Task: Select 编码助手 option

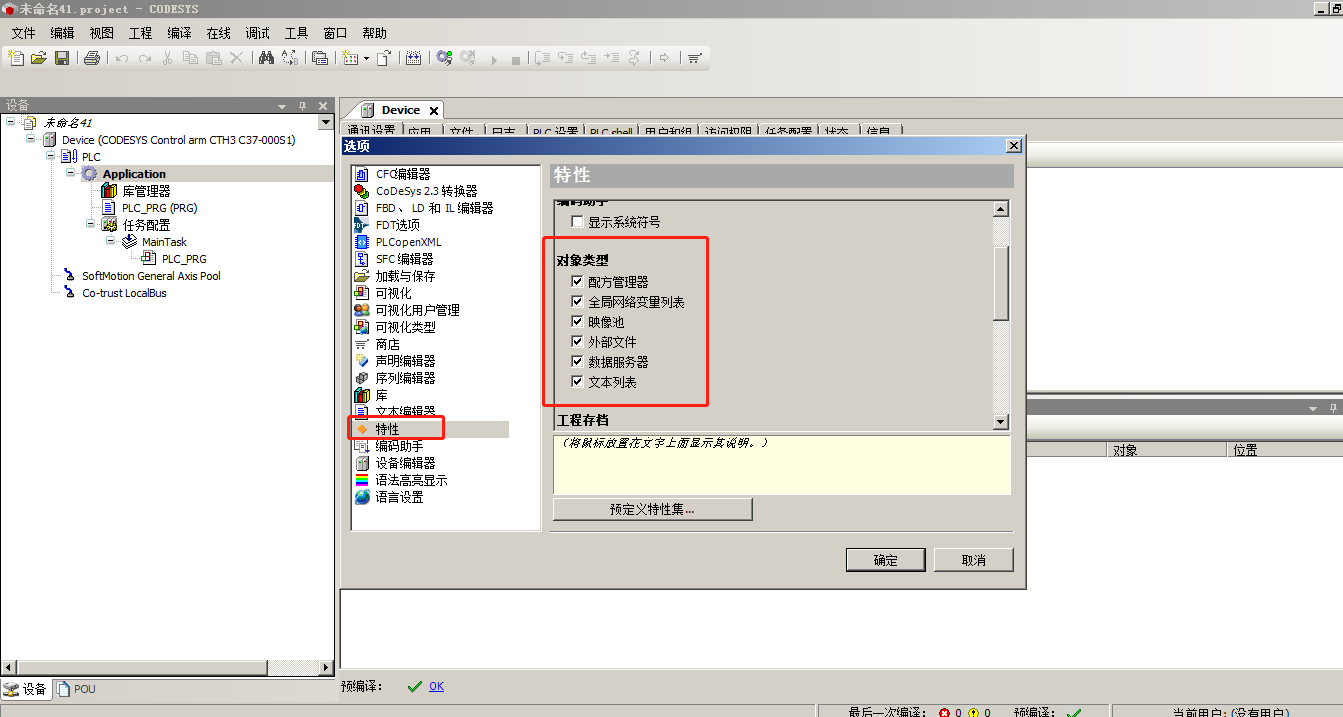Action: (399, 446)
